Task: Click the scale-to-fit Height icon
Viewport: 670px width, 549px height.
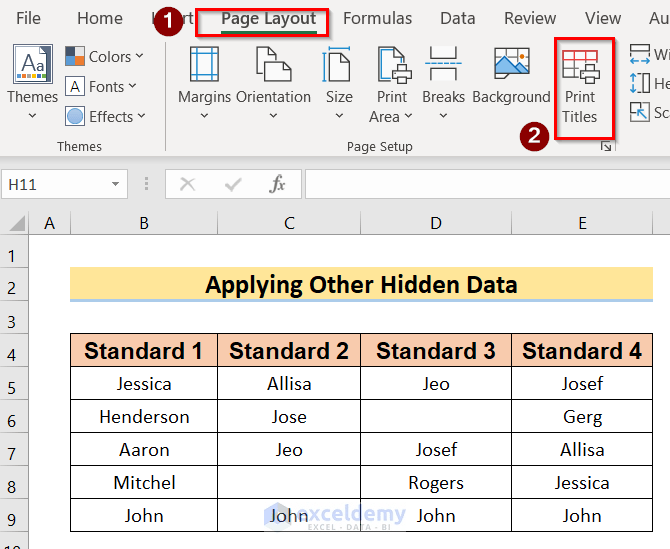Action: 640,83
